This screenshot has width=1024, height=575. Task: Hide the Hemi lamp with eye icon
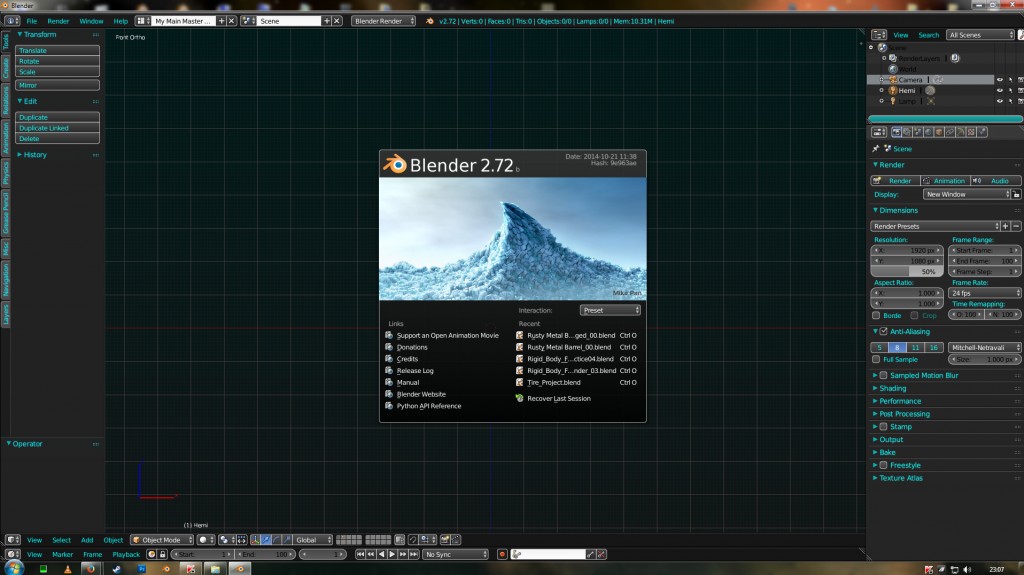[999, 90]
